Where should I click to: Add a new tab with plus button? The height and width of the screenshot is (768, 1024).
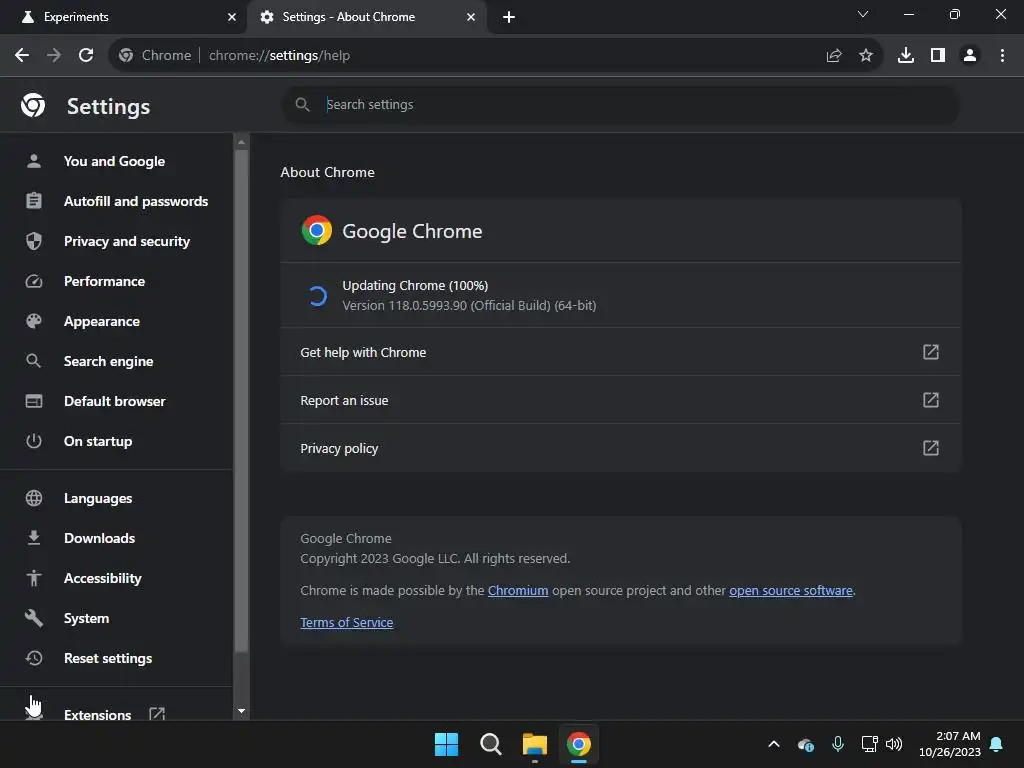(x=509, y=17)
